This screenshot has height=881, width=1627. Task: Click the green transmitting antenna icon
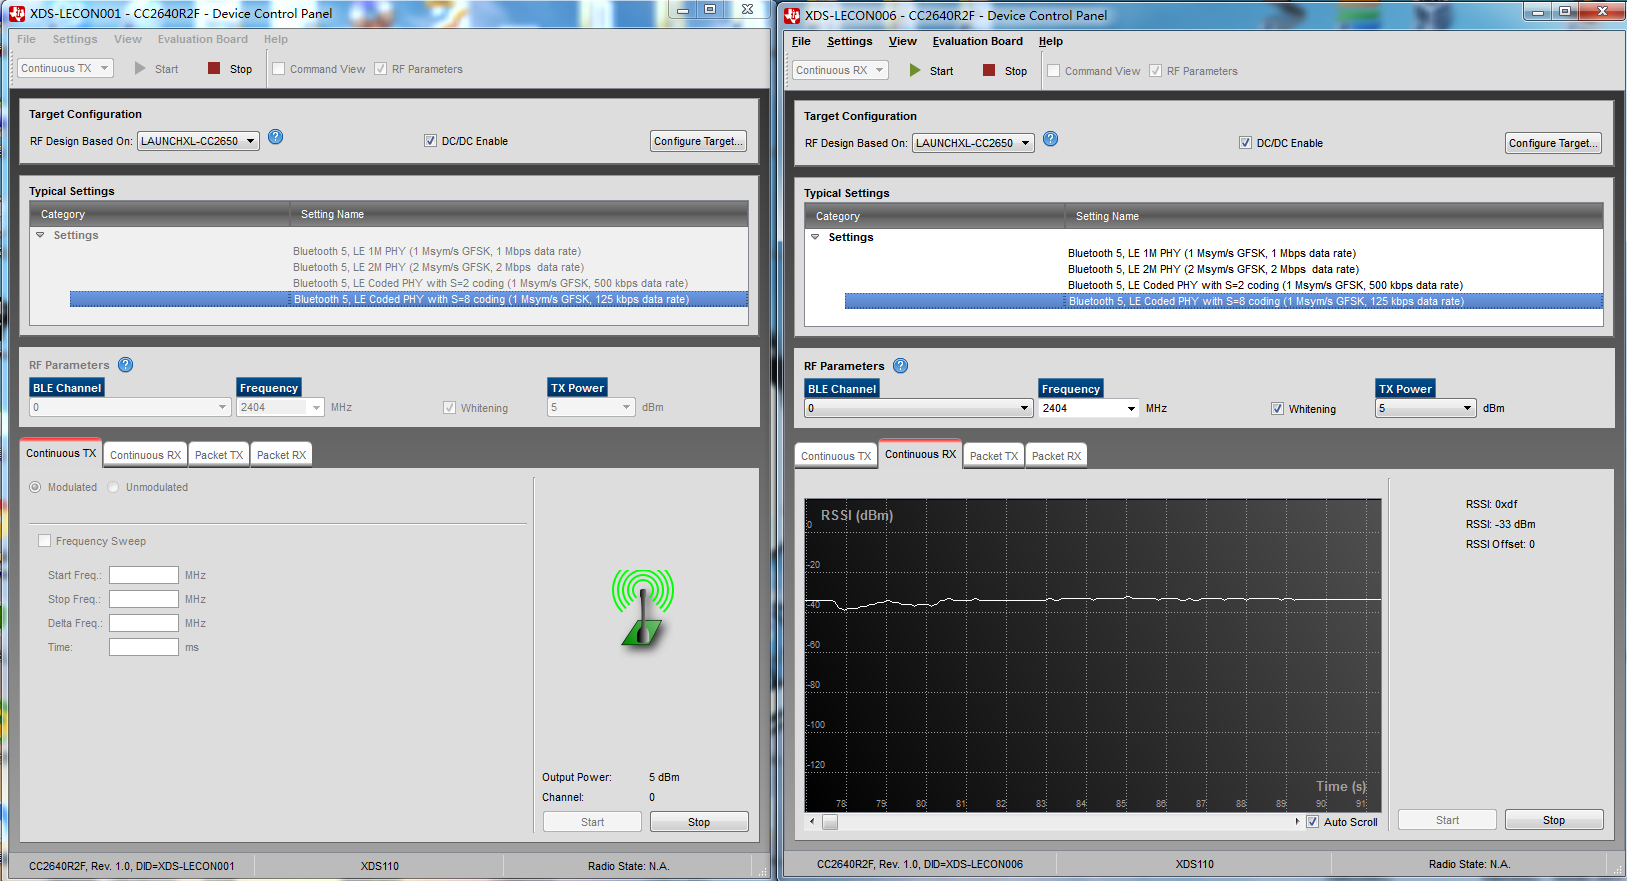(643, 607)
